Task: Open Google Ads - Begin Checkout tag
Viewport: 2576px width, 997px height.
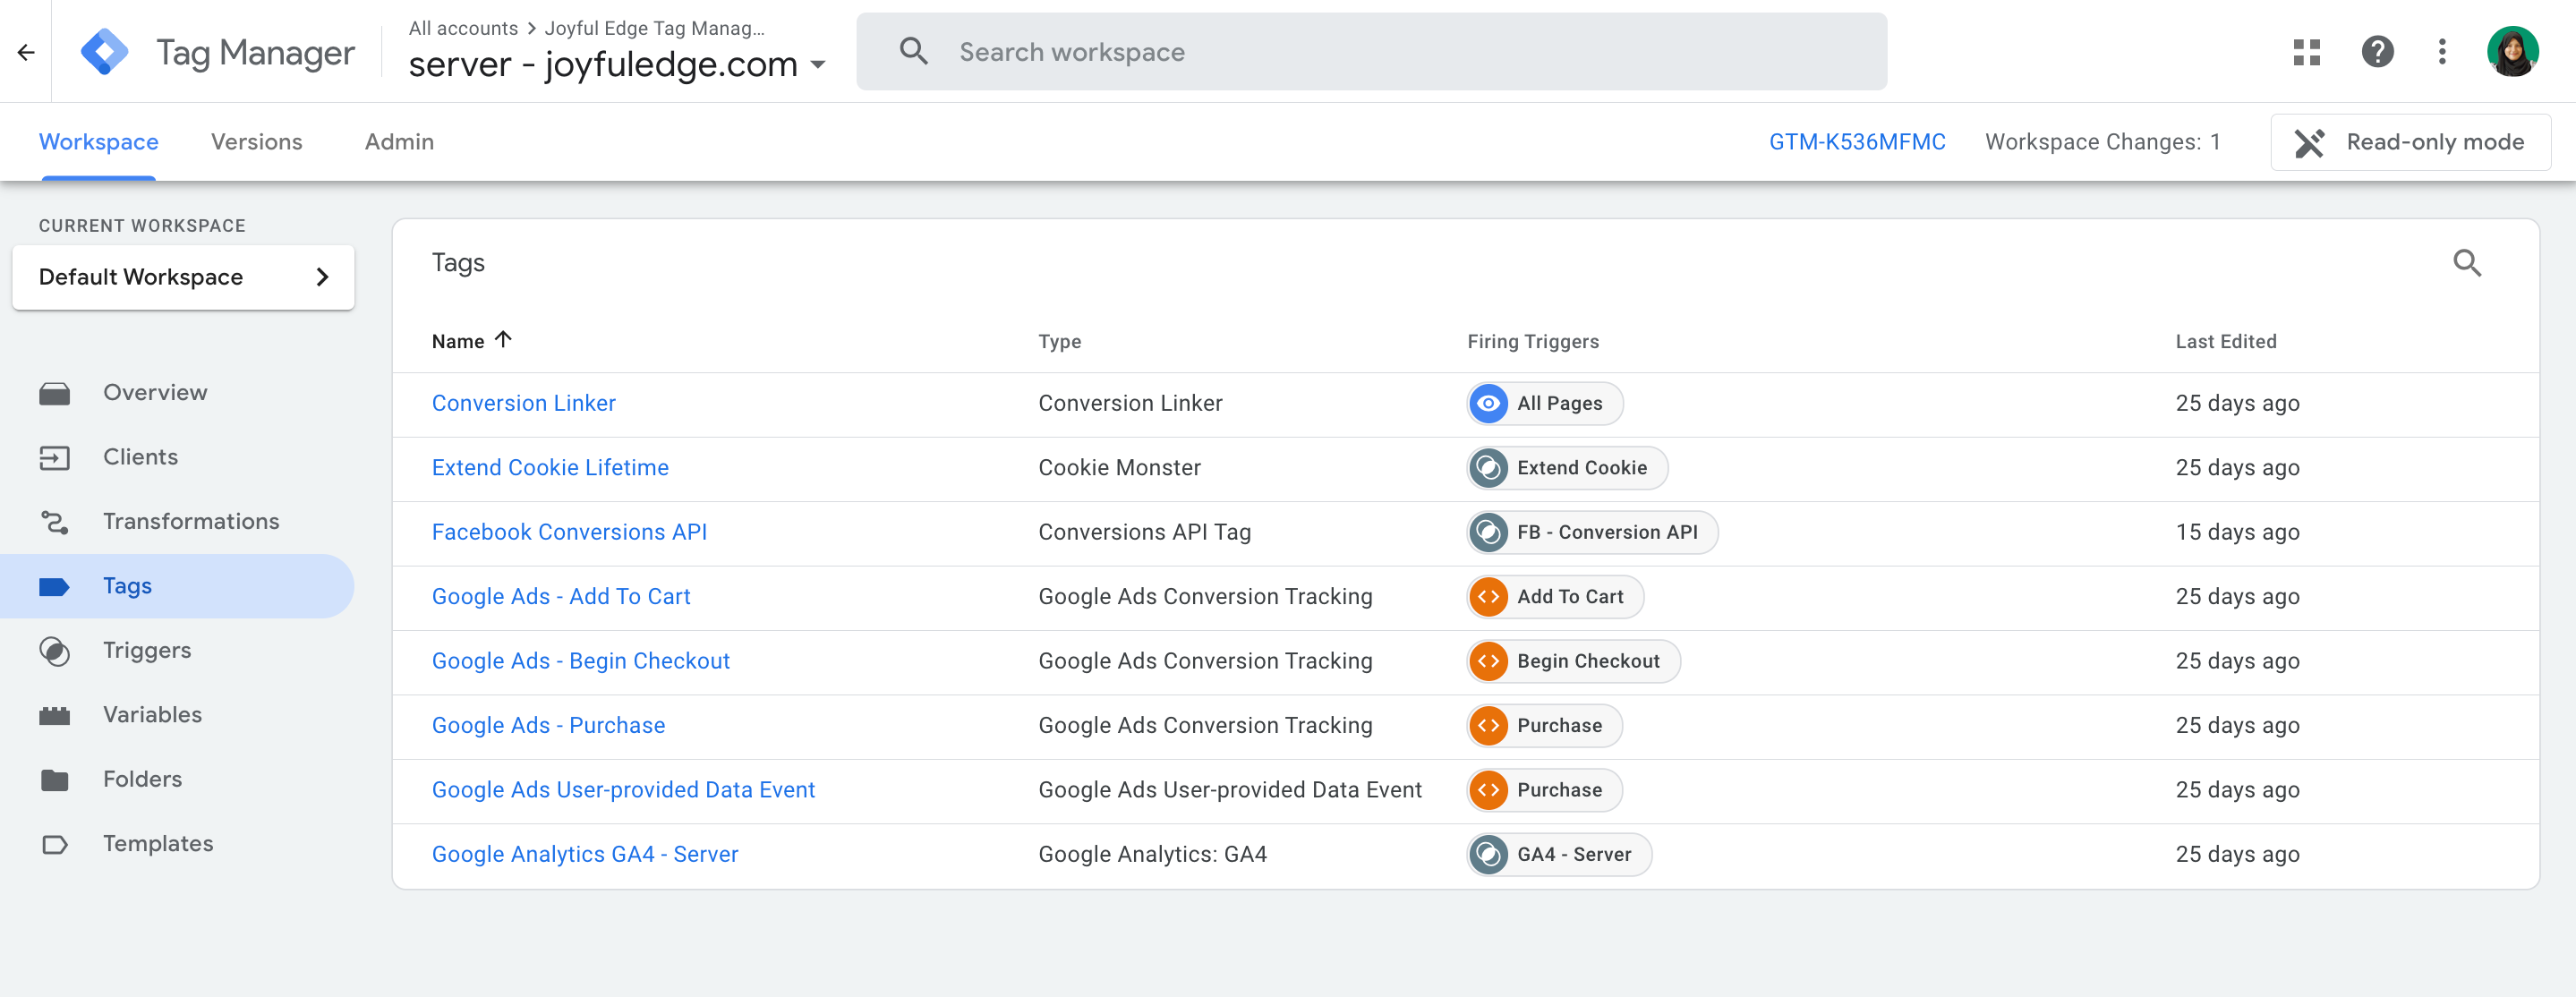Action: tap(581, 662)
